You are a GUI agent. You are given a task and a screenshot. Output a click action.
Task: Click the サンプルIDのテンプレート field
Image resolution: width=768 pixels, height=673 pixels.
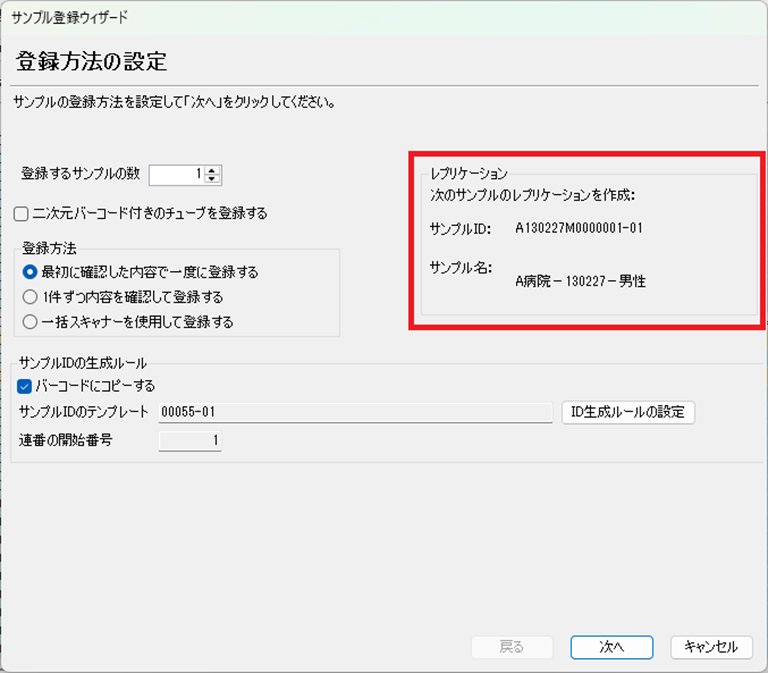[355, 412]
